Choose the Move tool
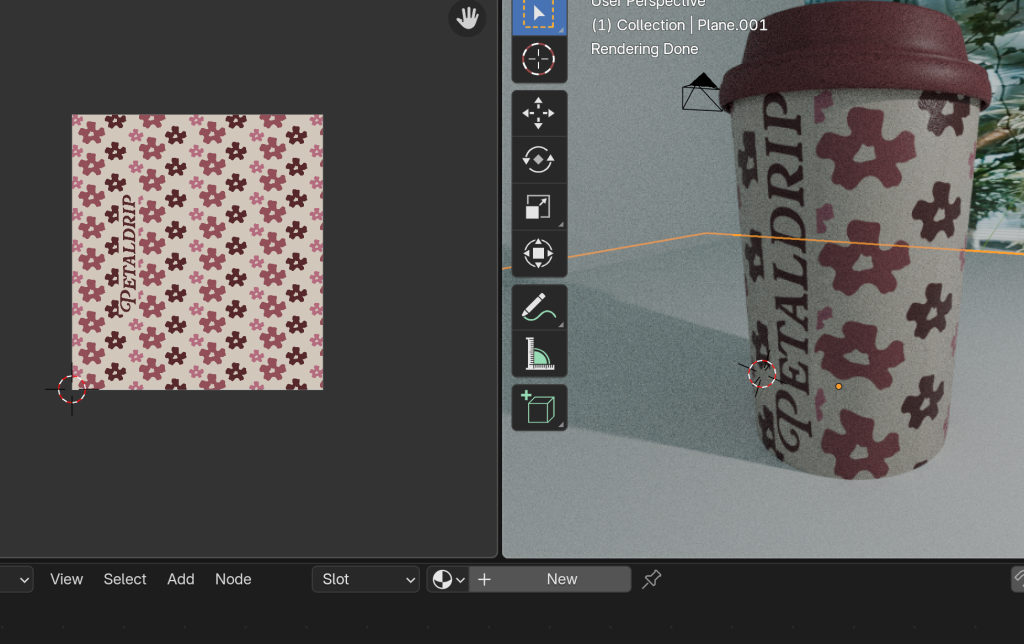Viewport: 1024px width, 644px height. click(539, 113)
